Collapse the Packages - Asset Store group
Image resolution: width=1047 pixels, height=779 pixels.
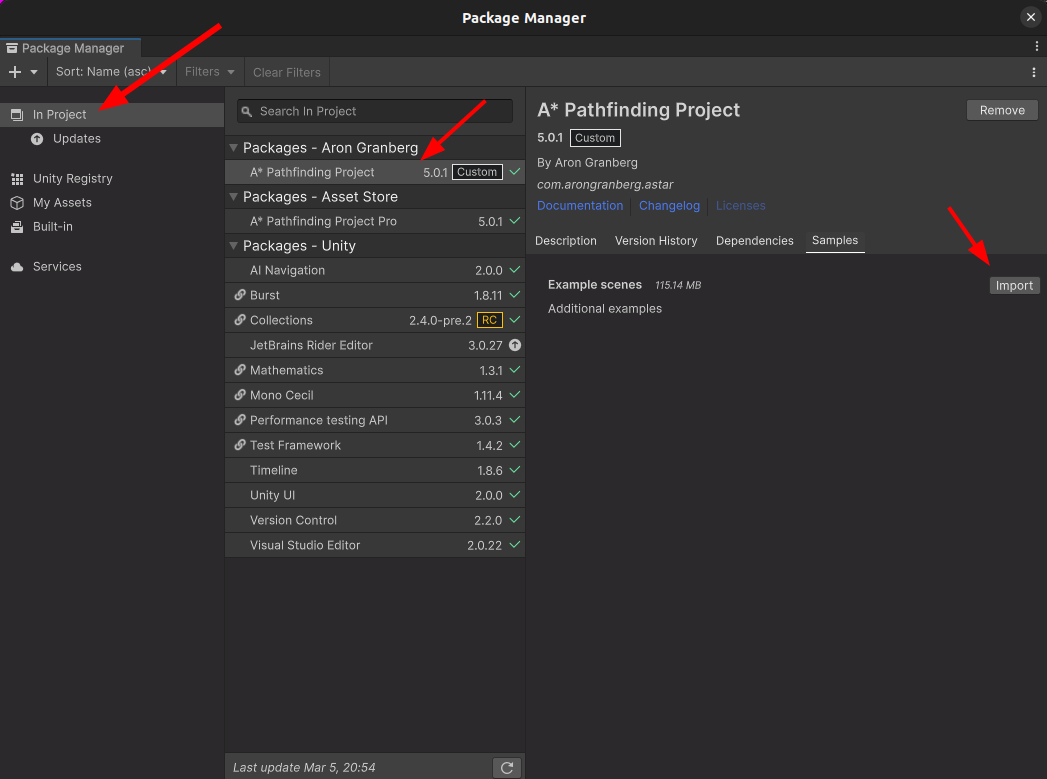234,197
